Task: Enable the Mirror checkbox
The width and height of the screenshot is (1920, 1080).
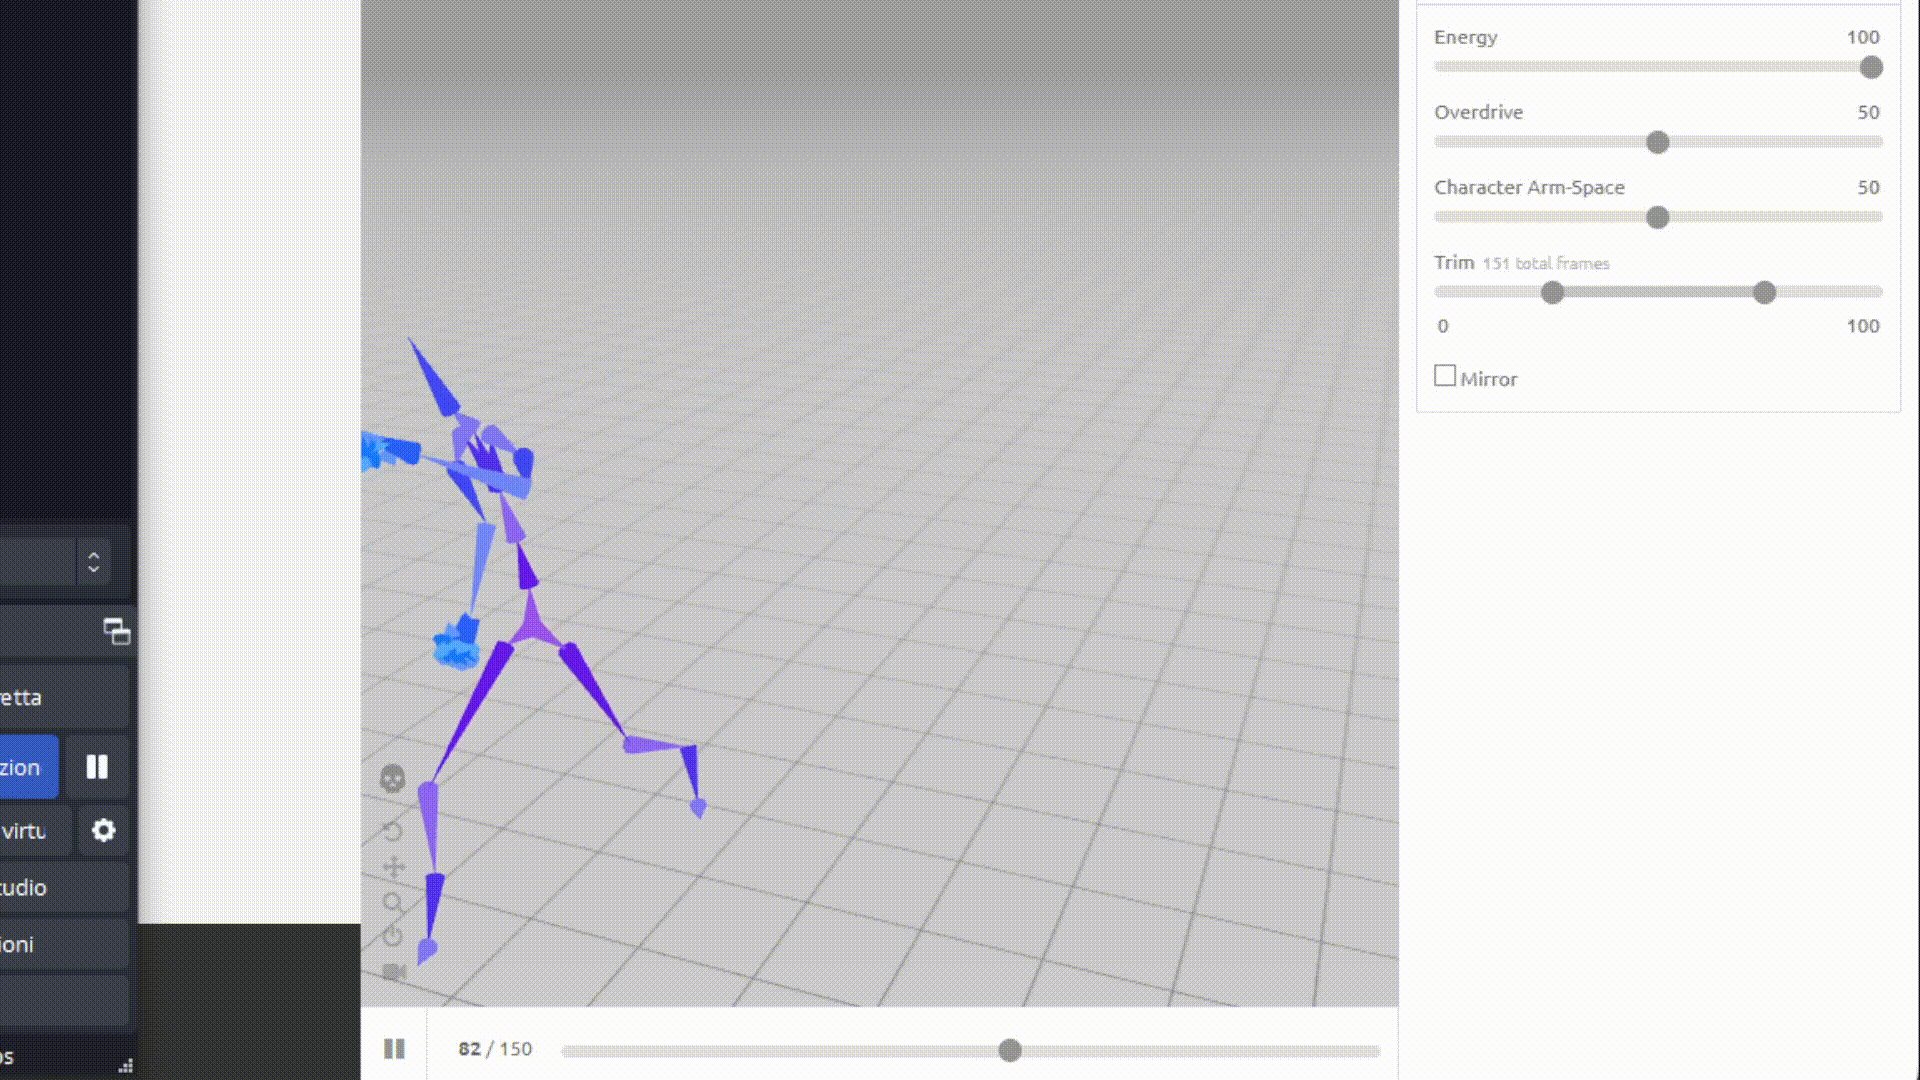Action: (1445, 376)
